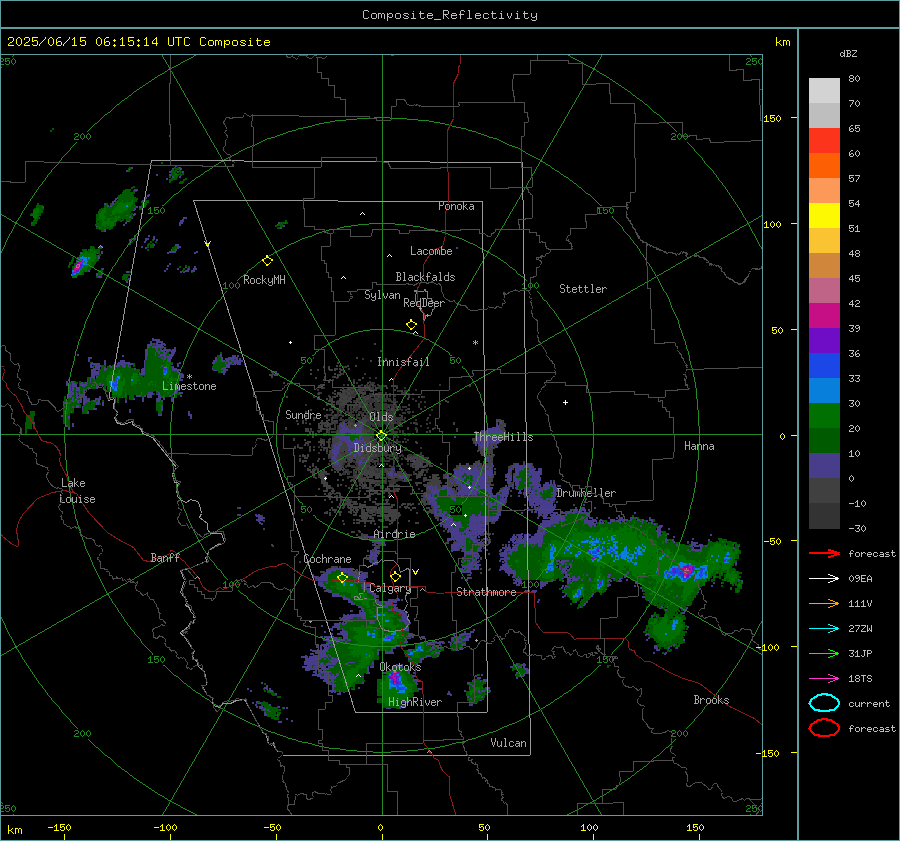This screenshot has width=900, height=841.
Task: Click the Okotoks city label
Action: click(x=400, y=667)
